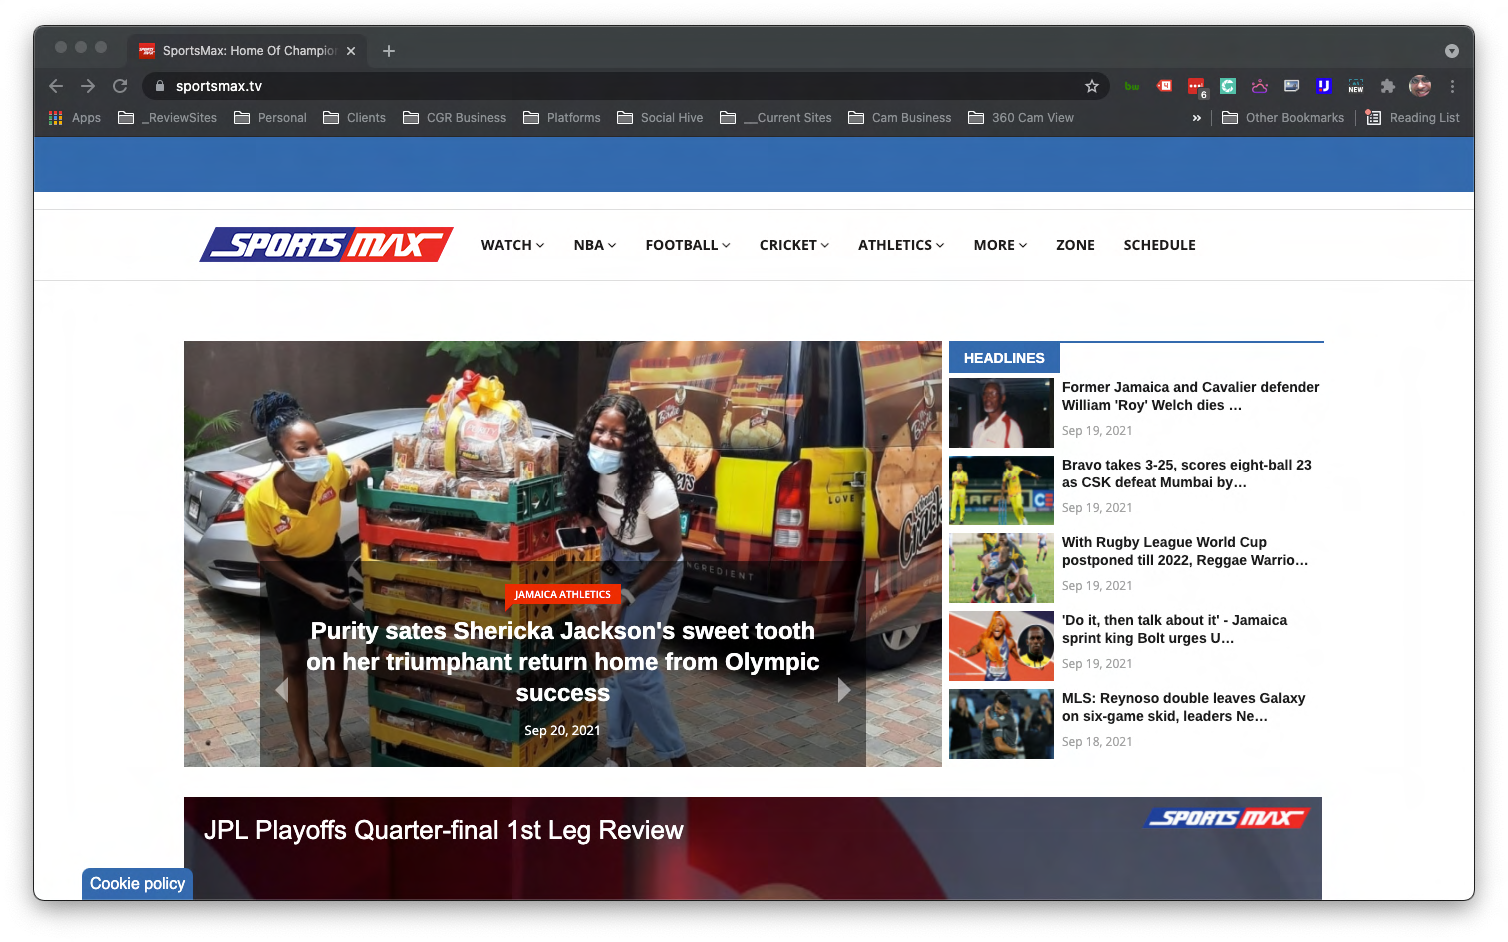1508x942 pixels.
Task: Expand the CRICKET navigation dropdown
Action: click(793, 245)
